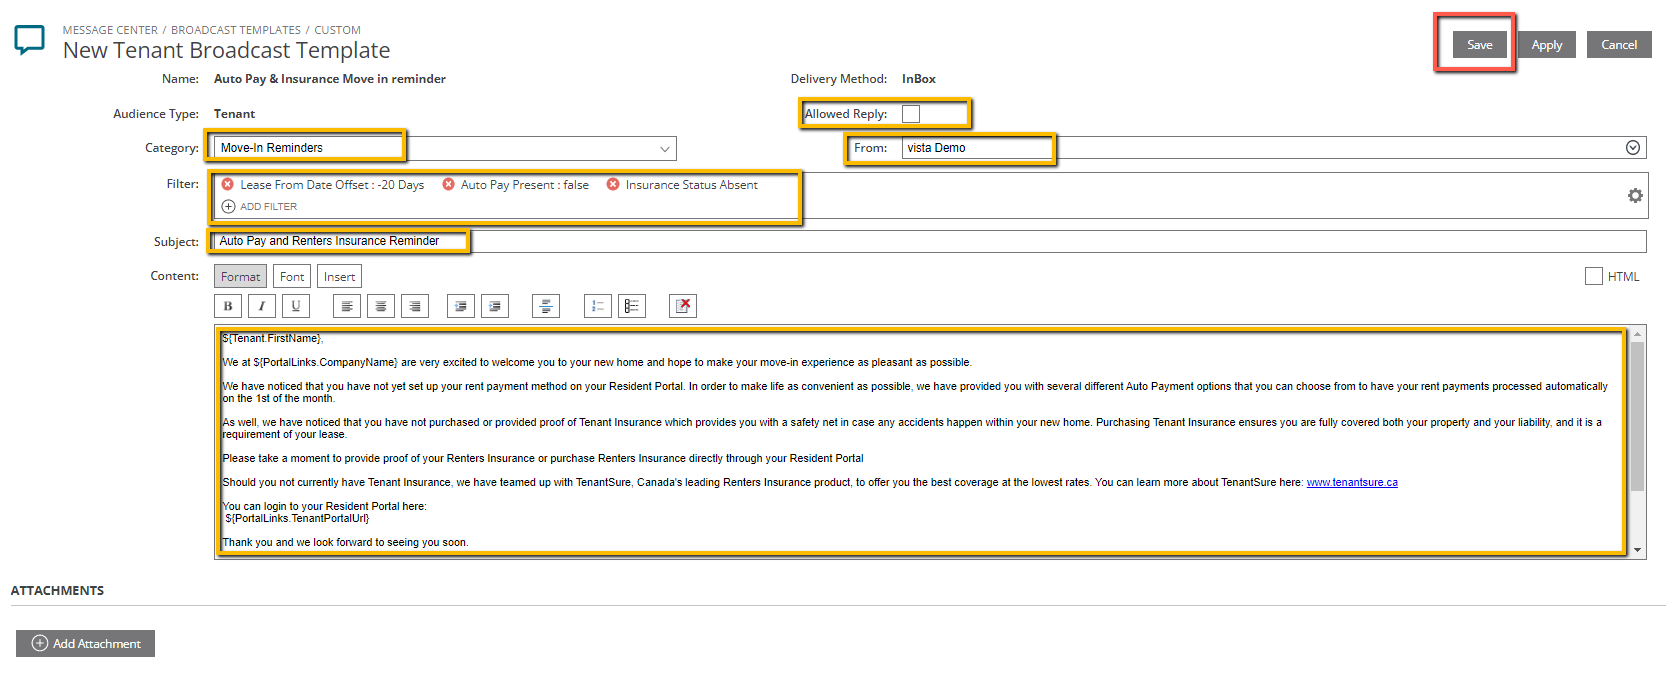Click the 'Lease From Date Offset : -20 Days' text
1666x688 pixels.
coord(332,185)
